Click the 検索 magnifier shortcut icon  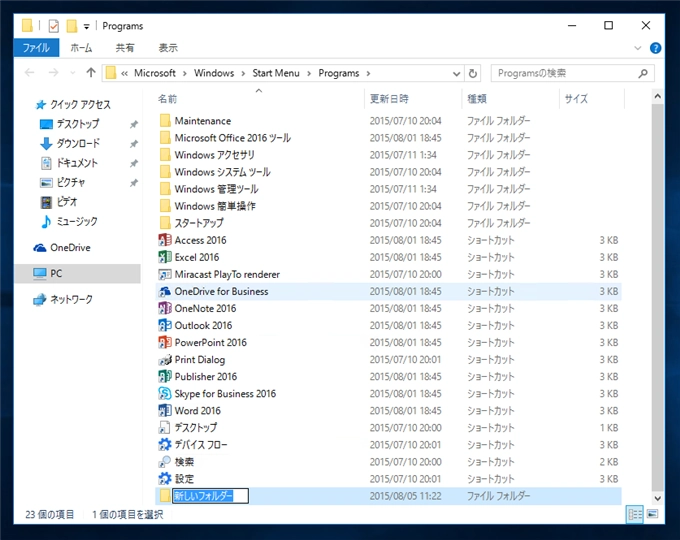click(165, 461)
